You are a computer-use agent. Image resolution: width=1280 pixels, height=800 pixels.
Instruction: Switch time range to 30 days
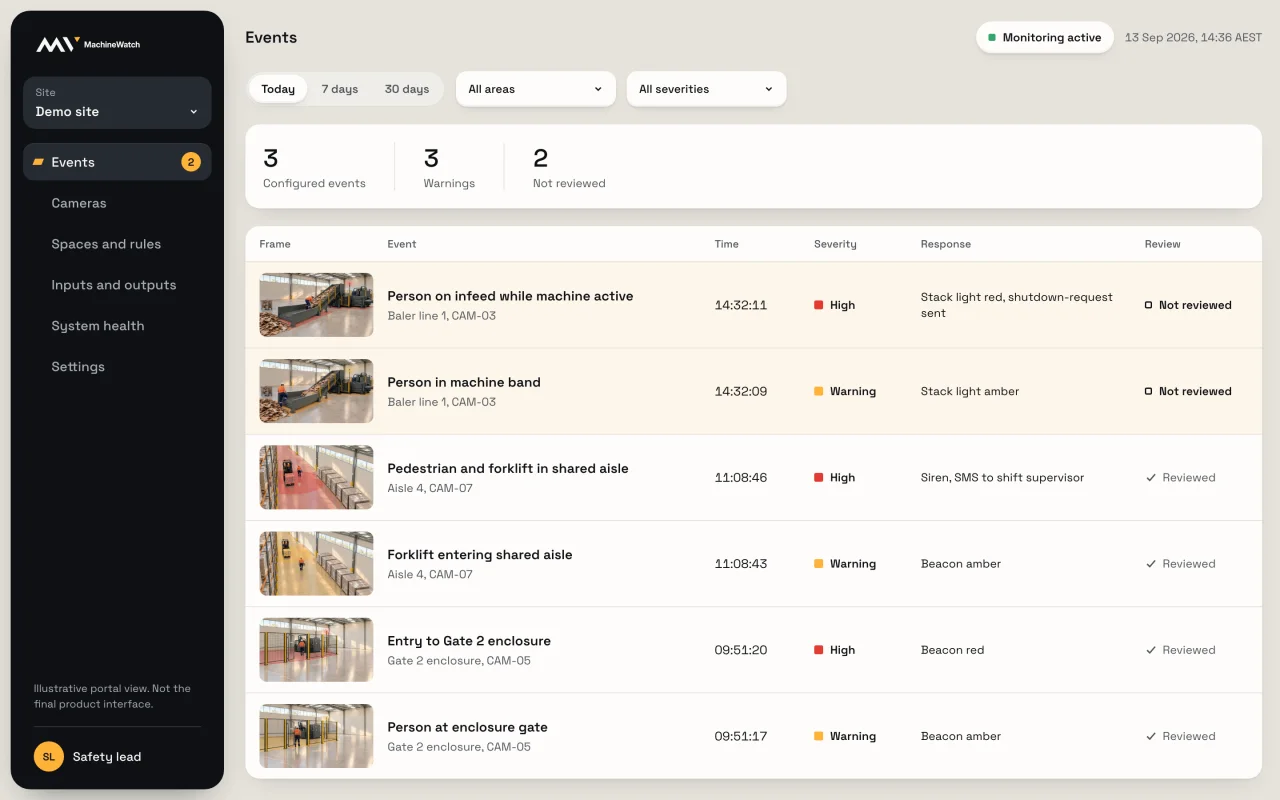[x=407, y=89]
